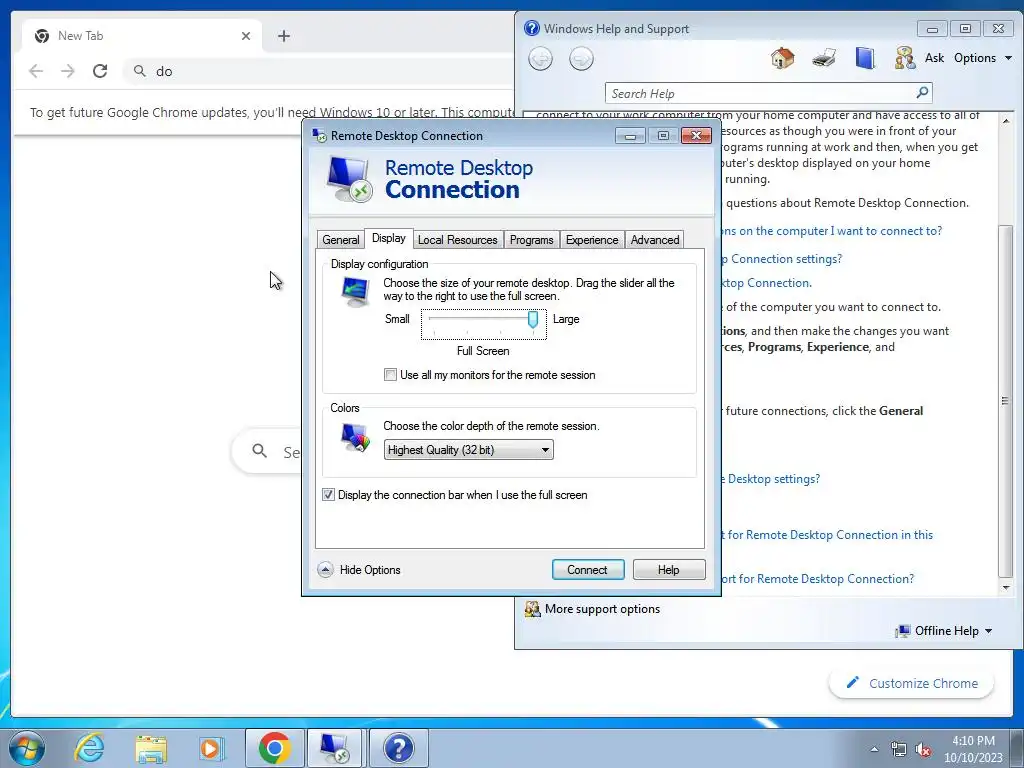Image resolution: width=1024 pixels, height=768 pixels.
Task: Launch Internet Explorer from taskbar
Action: click(89, 748)
